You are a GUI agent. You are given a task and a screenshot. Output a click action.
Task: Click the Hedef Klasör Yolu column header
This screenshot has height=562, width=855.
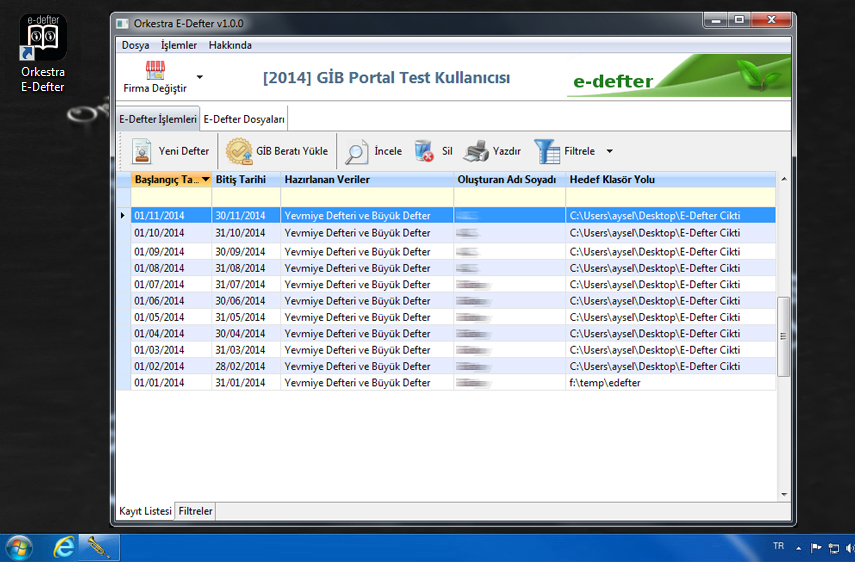tap(612, 179)
